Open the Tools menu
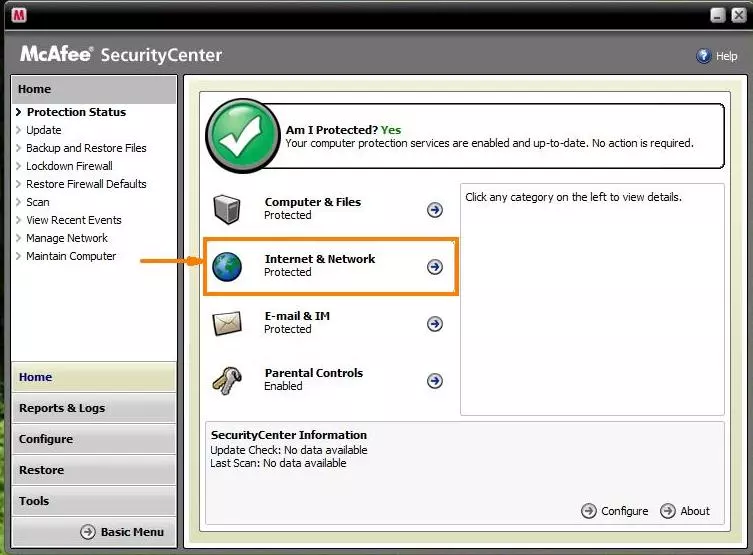The image size is (753, 555). coord(94,501)
